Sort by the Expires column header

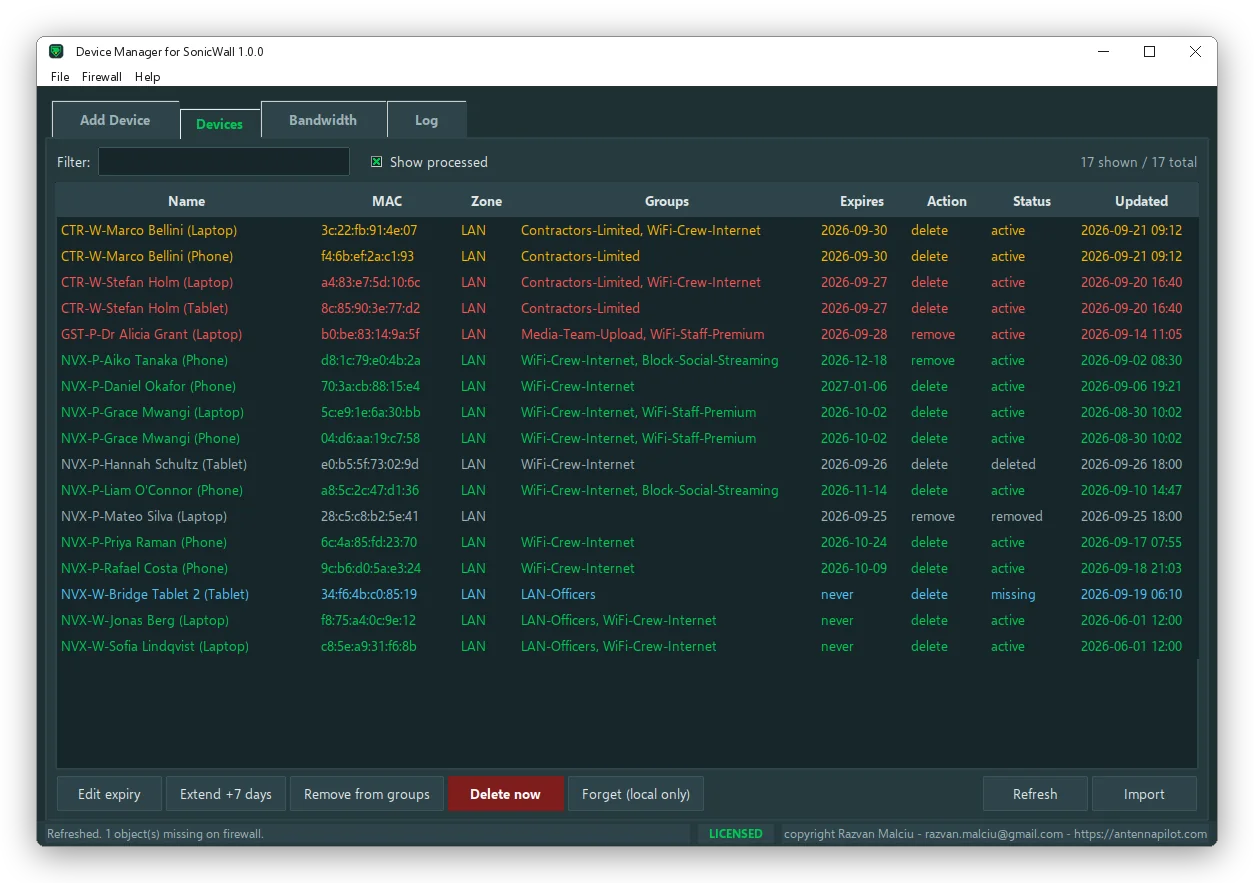click(x=862, y=201)
